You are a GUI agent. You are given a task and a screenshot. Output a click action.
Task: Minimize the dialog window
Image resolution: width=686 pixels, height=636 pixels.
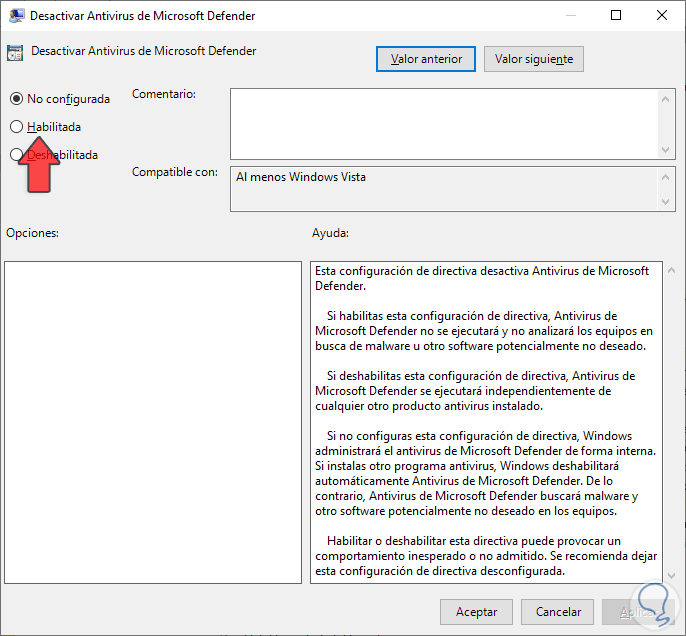click(x=570, y=16)
